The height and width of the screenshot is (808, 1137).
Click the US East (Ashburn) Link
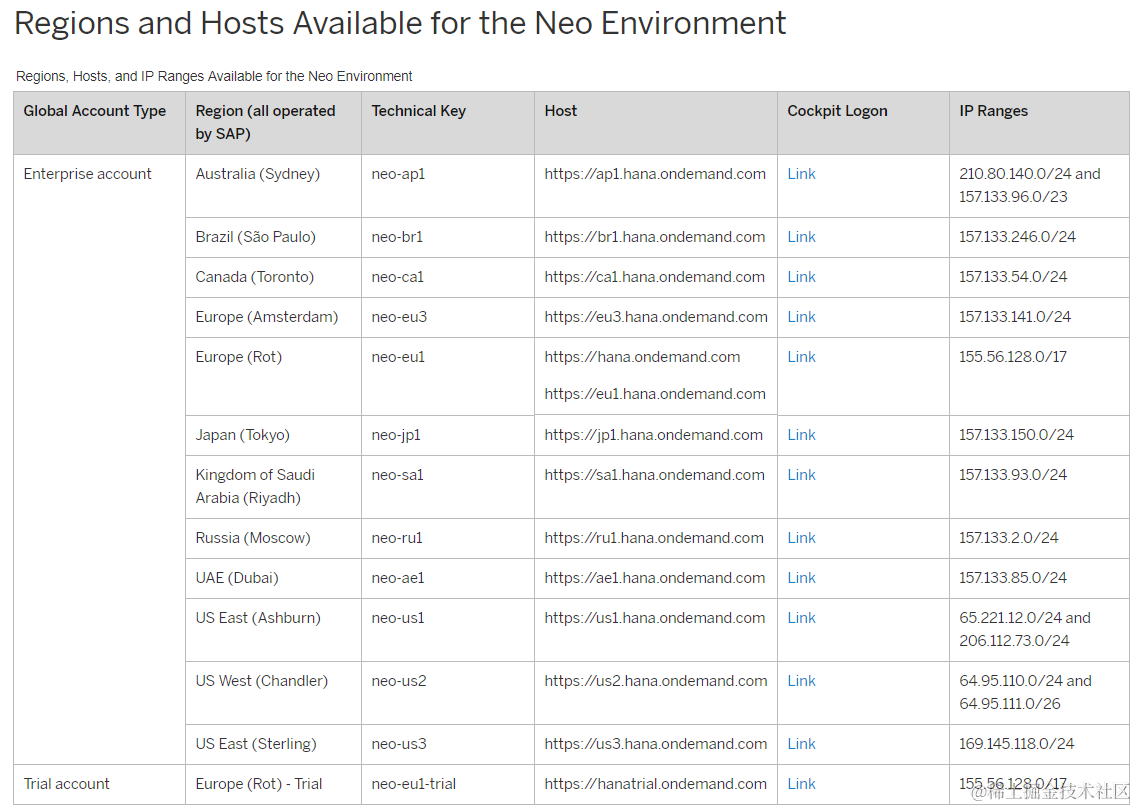[801, 618]
